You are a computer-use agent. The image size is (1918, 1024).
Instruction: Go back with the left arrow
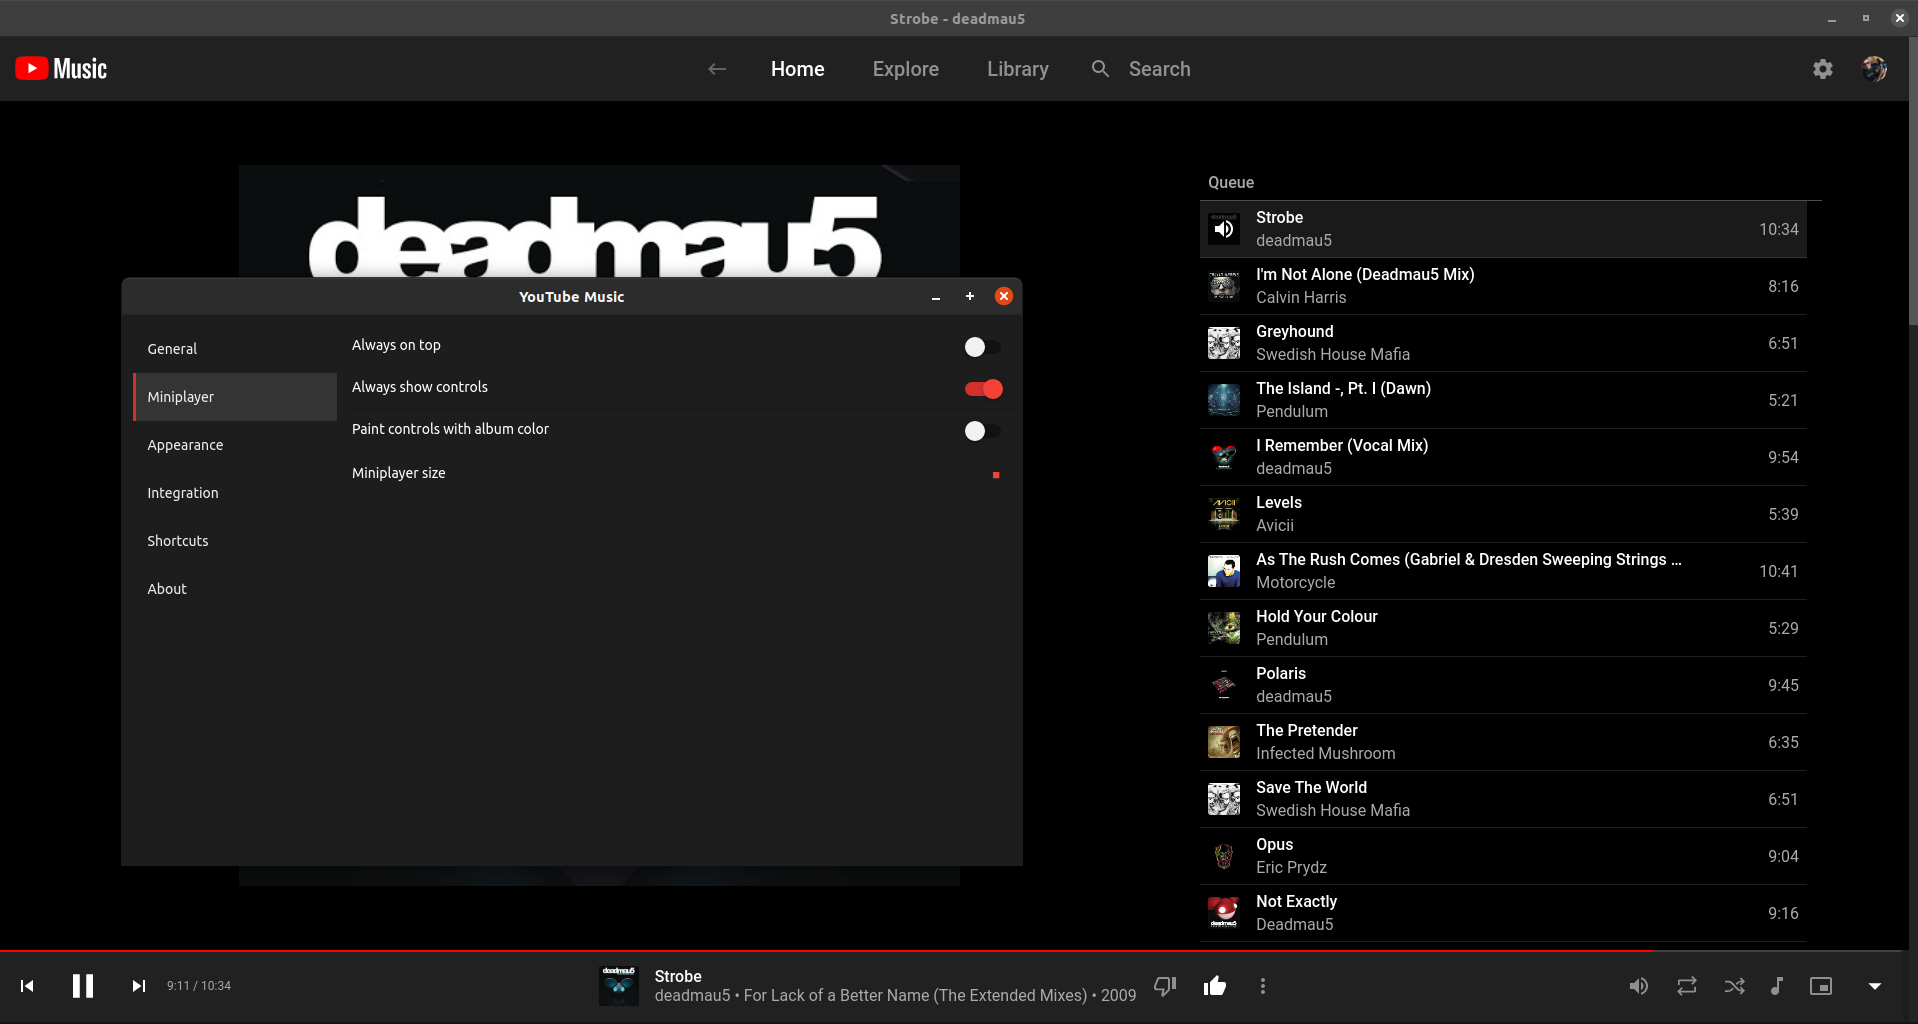click(717, 69)
